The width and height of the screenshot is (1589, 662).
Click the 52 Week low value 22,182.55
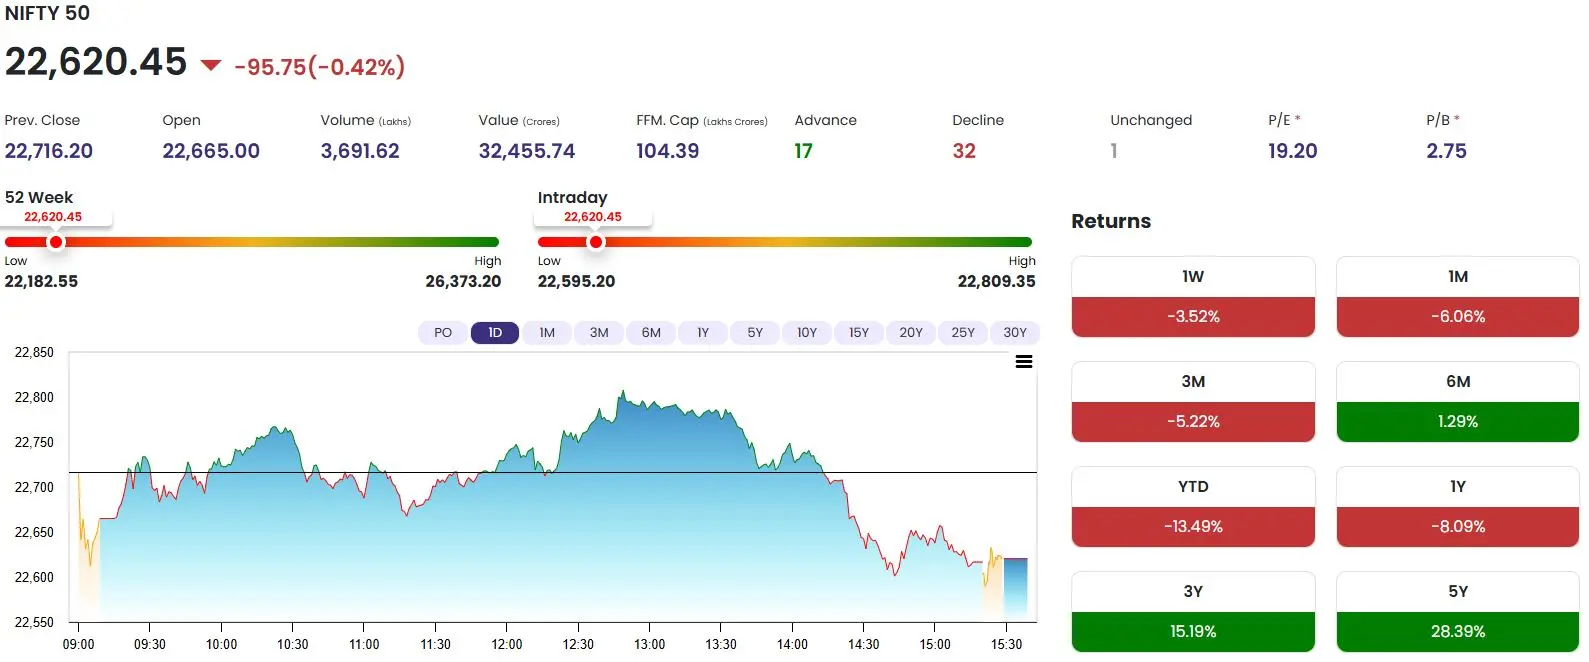click(x=41, y=282)
